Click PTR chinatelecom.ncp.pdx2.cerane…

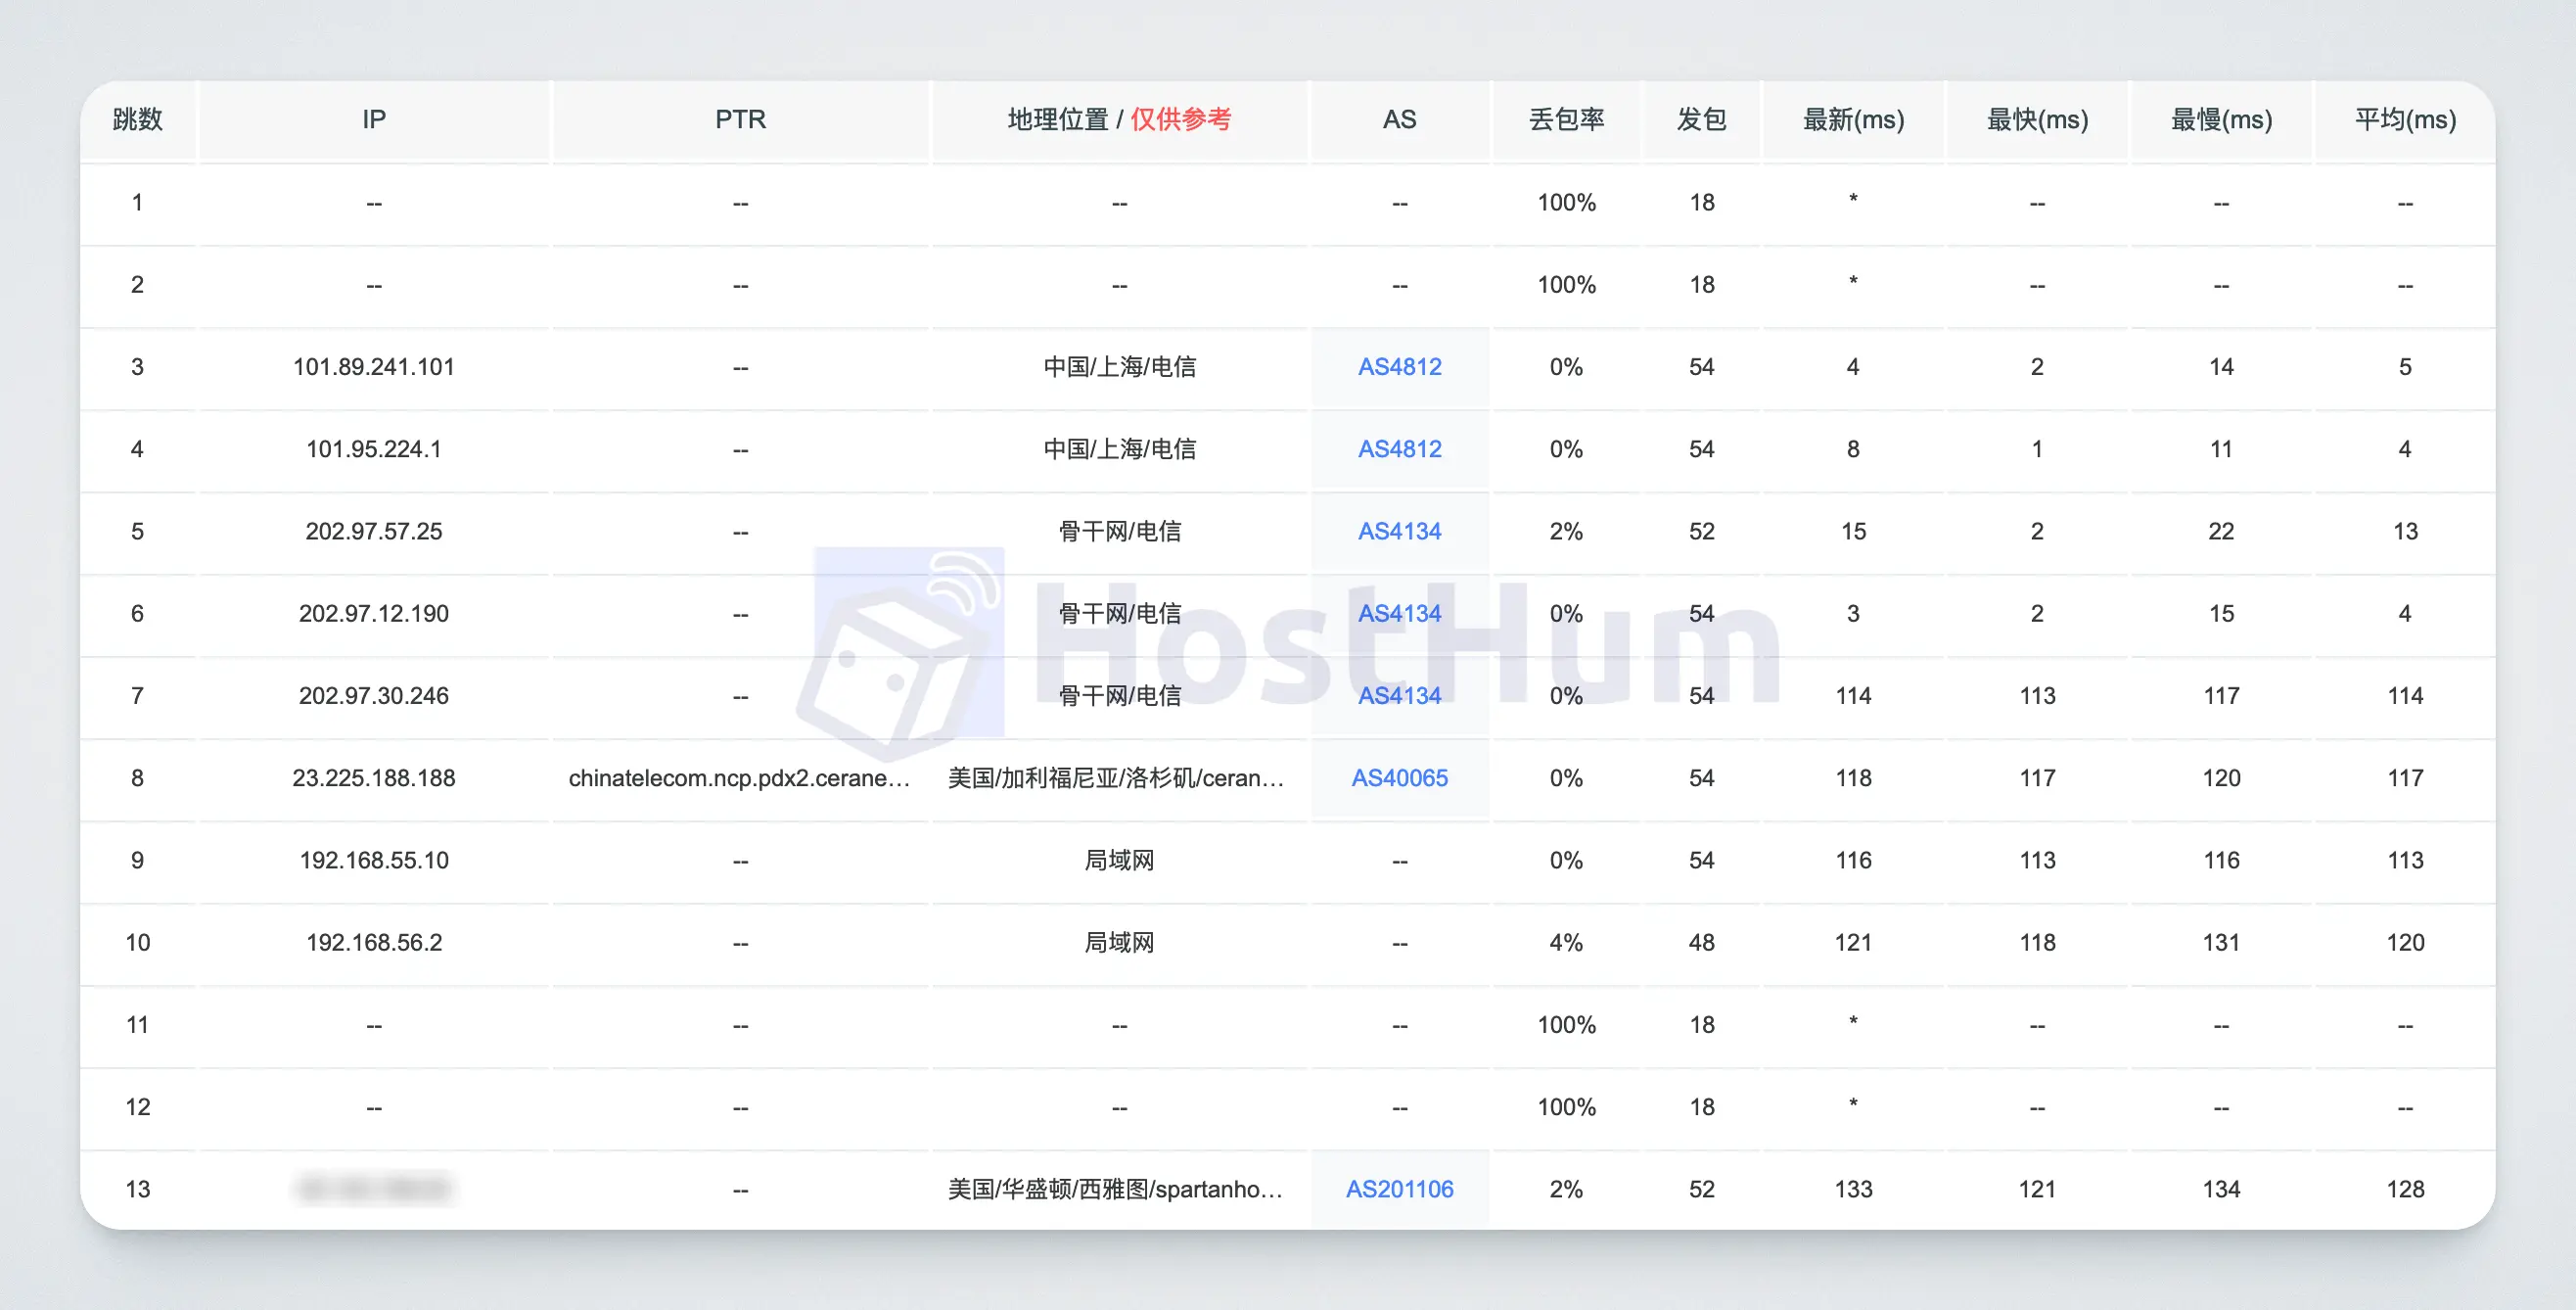(740, 778)
